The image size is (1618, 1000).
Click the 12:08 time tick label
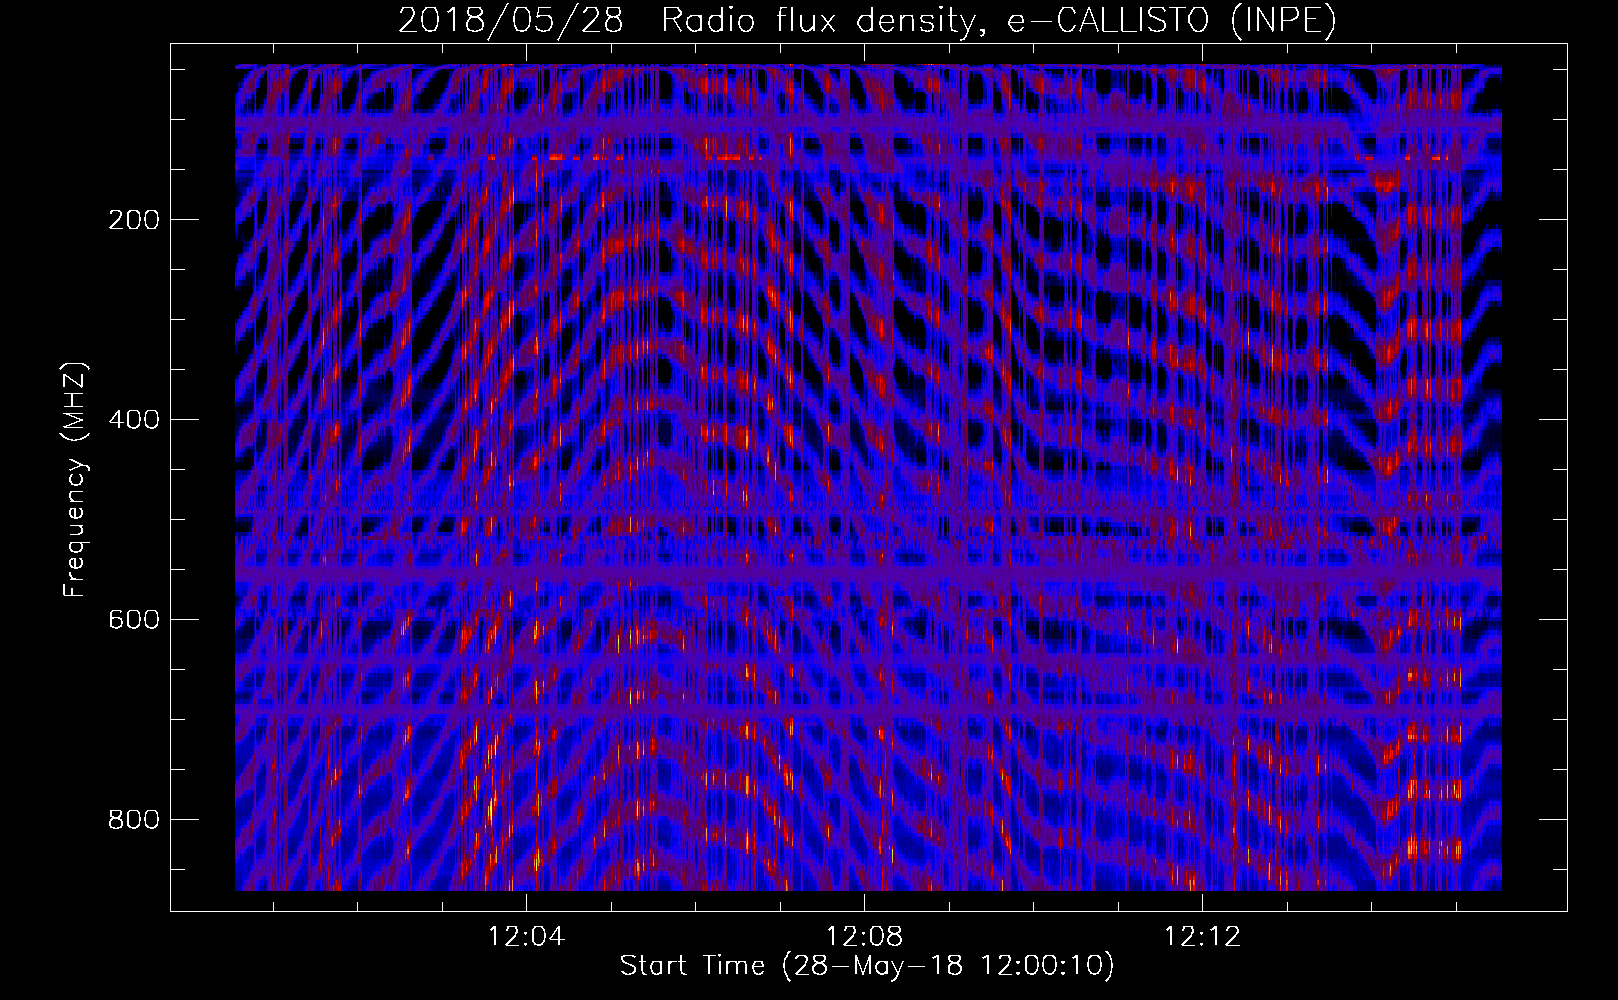tap(864, 937)
